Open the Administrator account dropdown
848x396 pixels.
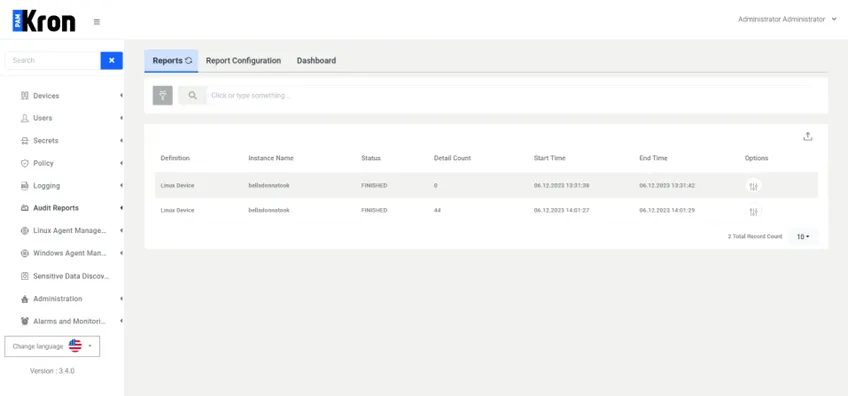tap(787, 19)
